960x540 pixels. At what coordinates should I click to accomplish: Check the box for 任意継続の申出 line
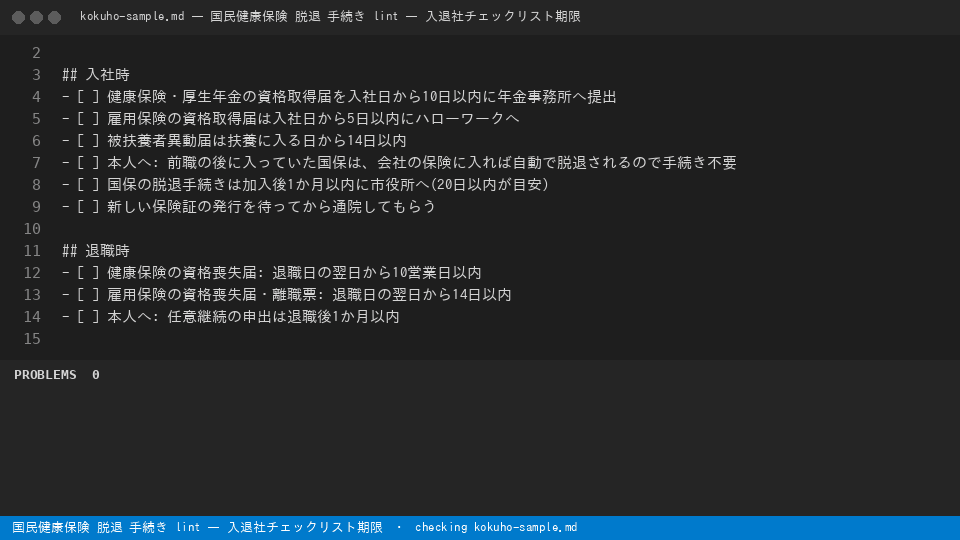click(x=88, y=317)
